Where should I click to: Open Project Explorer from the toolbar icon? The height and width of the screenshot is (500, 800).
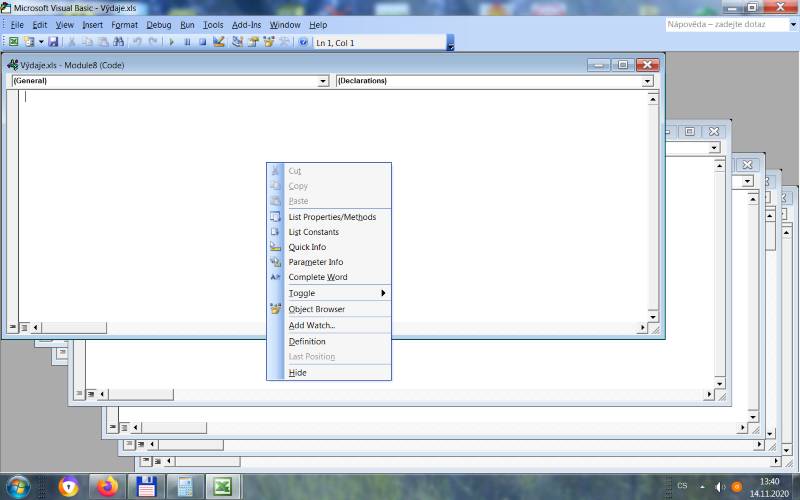point(237,42)
